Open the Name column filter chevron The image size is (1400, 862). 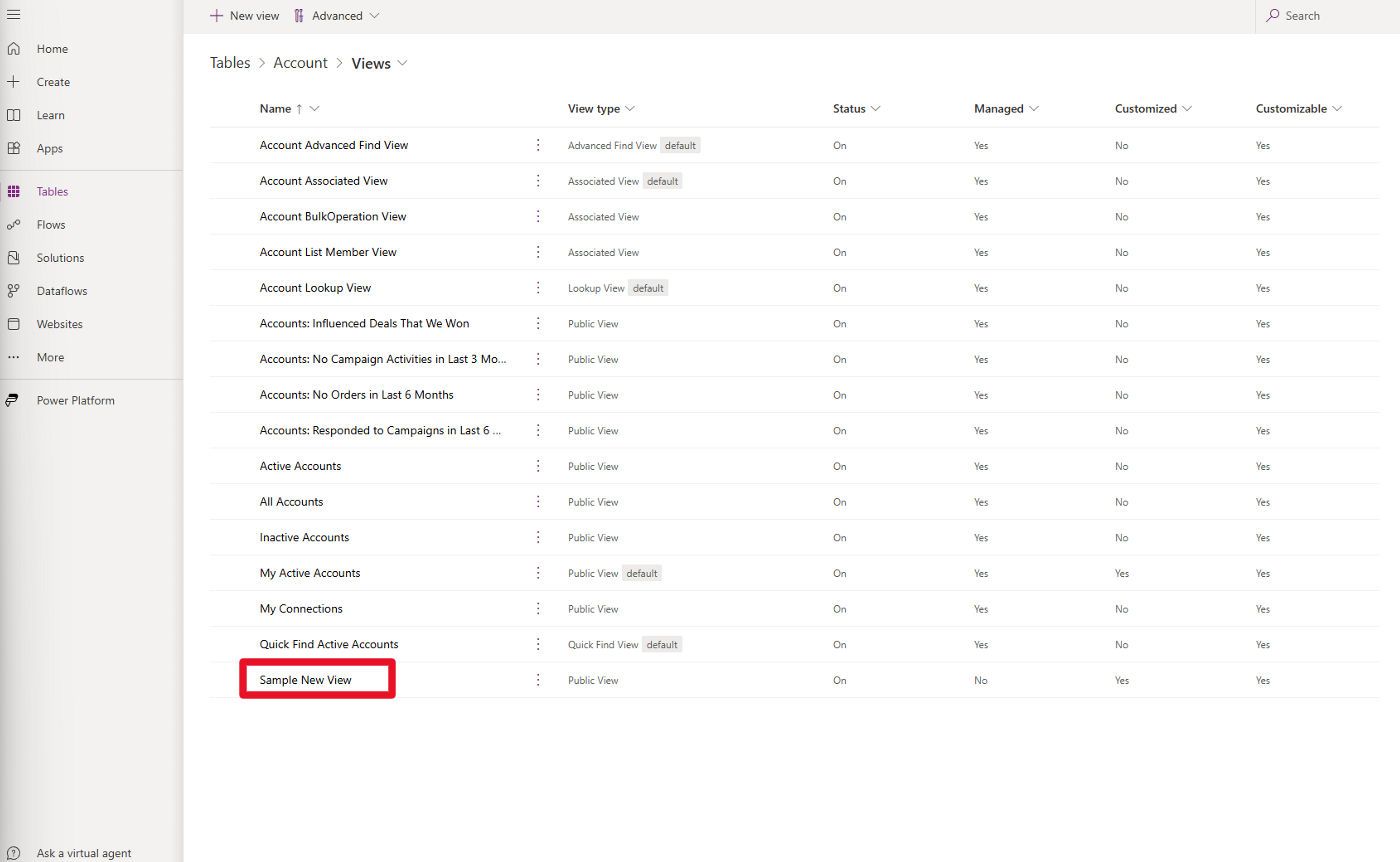point(314,109)
